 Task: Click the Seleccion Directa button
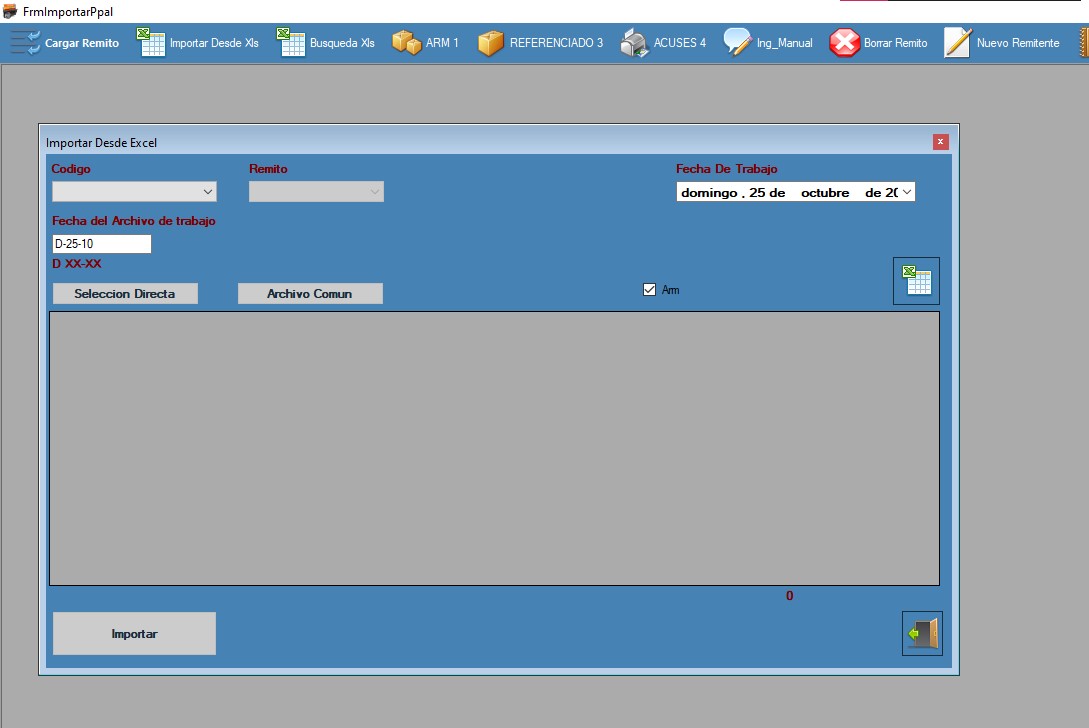tap(125, 293)
